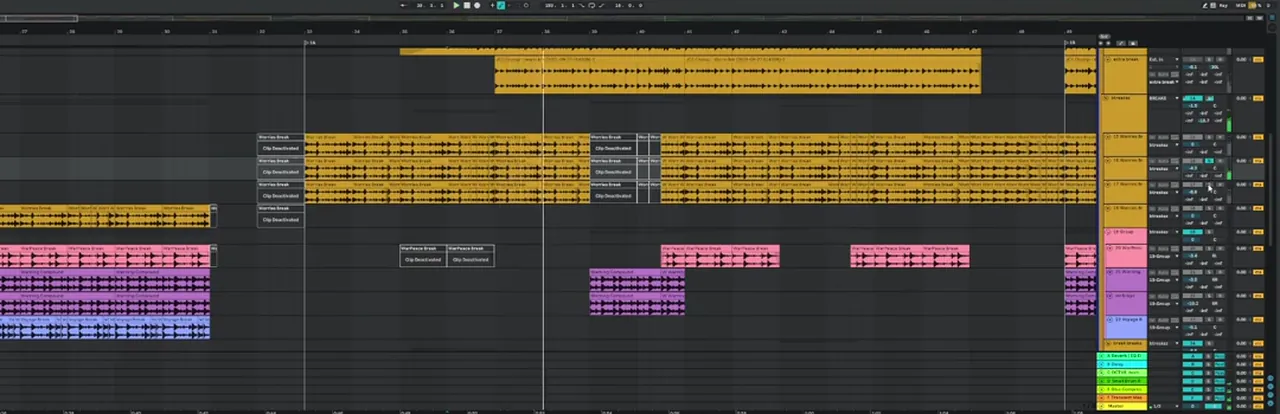The image size is (1280, 414).
Task: Fold the bbreaks group track
Action: [1108, 98]
